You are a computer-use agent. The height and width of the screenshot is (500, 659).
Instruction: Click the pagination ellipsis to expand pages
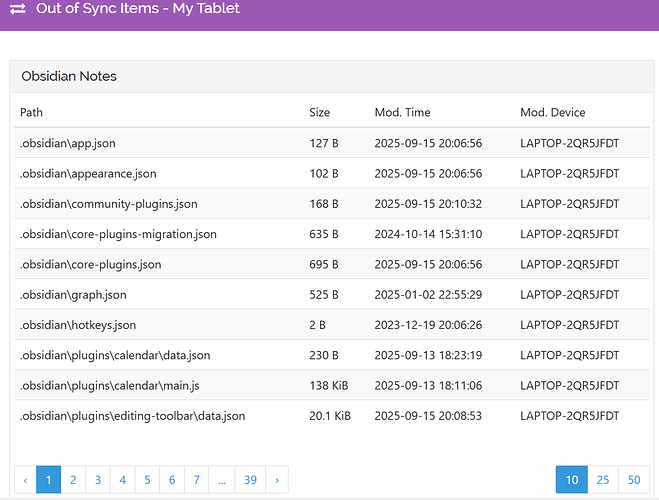221,480
